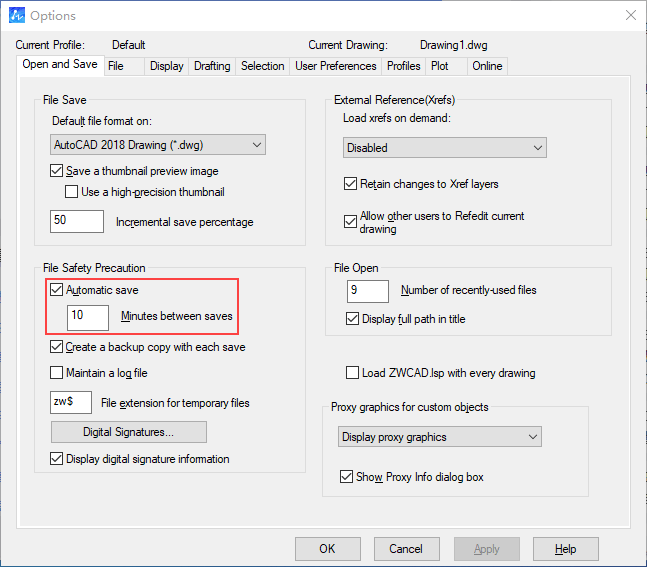Open the Display tab
The image size is (647, 567).
pos(166,66)
